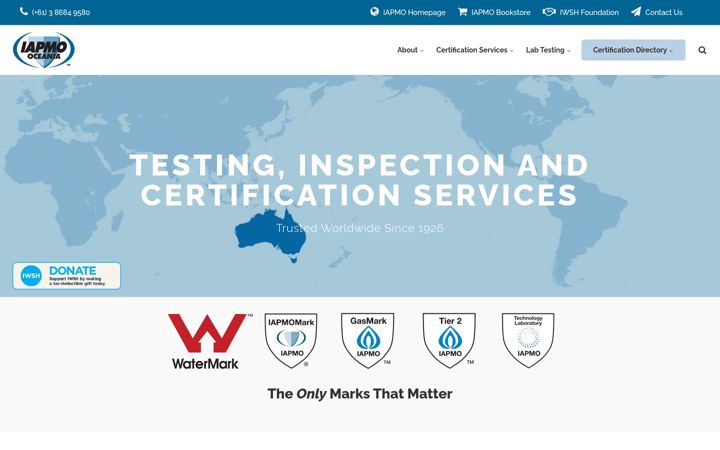Click the paper plane icon beside Contact Us
720x450 pixels.
point(636,11)
